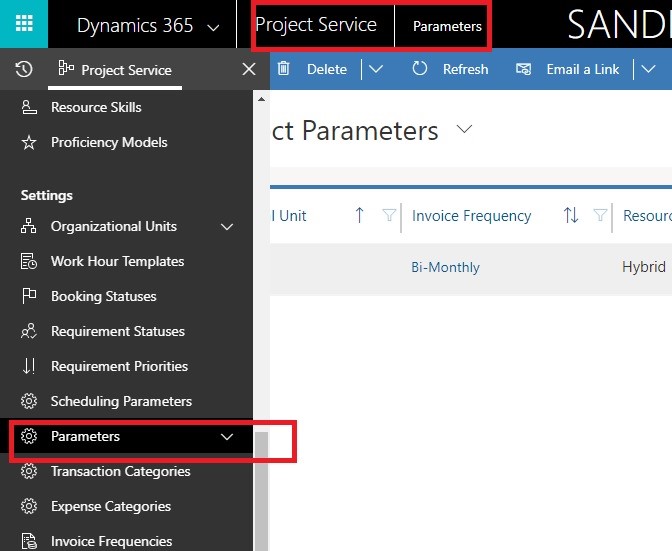Filter the Invoice Frequency column
The image size is (672, 551).
(600, 216)
